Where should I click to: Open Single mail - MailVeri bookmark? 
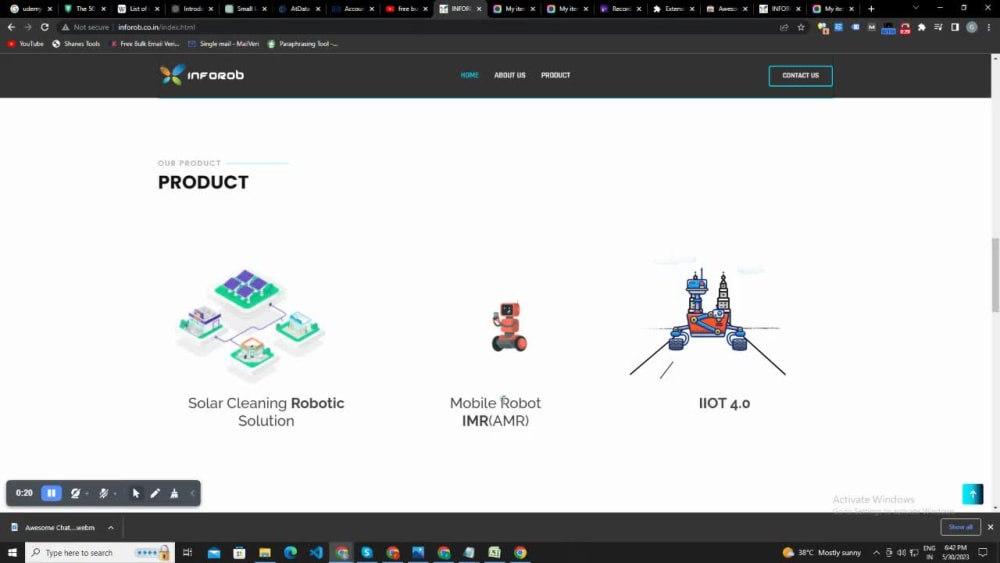(x=224, y=44)
